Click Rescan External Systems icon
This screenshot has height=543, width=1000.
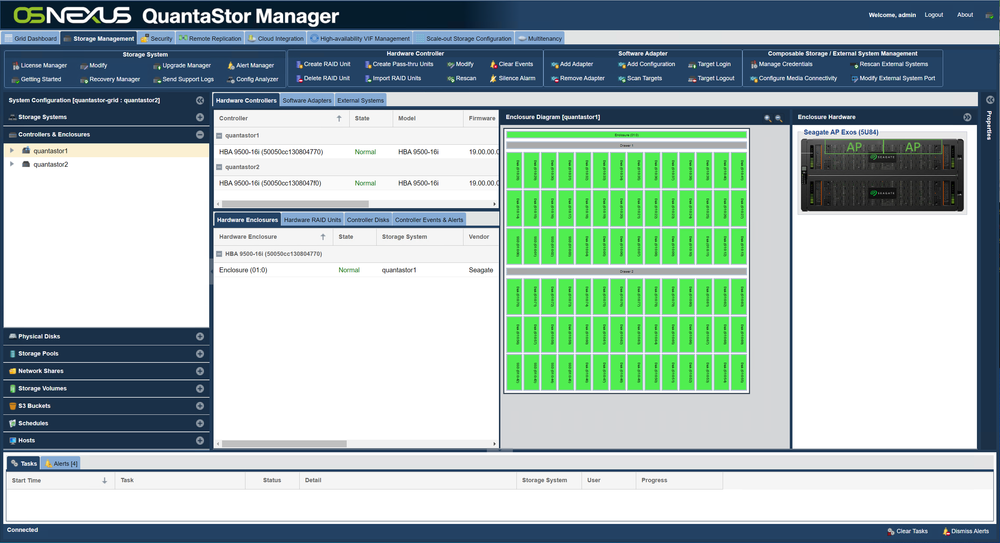pyautogui.click(x=855, y=64)
